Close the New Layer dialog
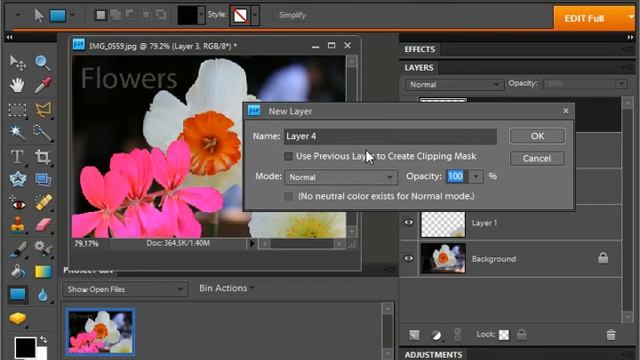This screenshot has width=640, height=360. [565, 111]
